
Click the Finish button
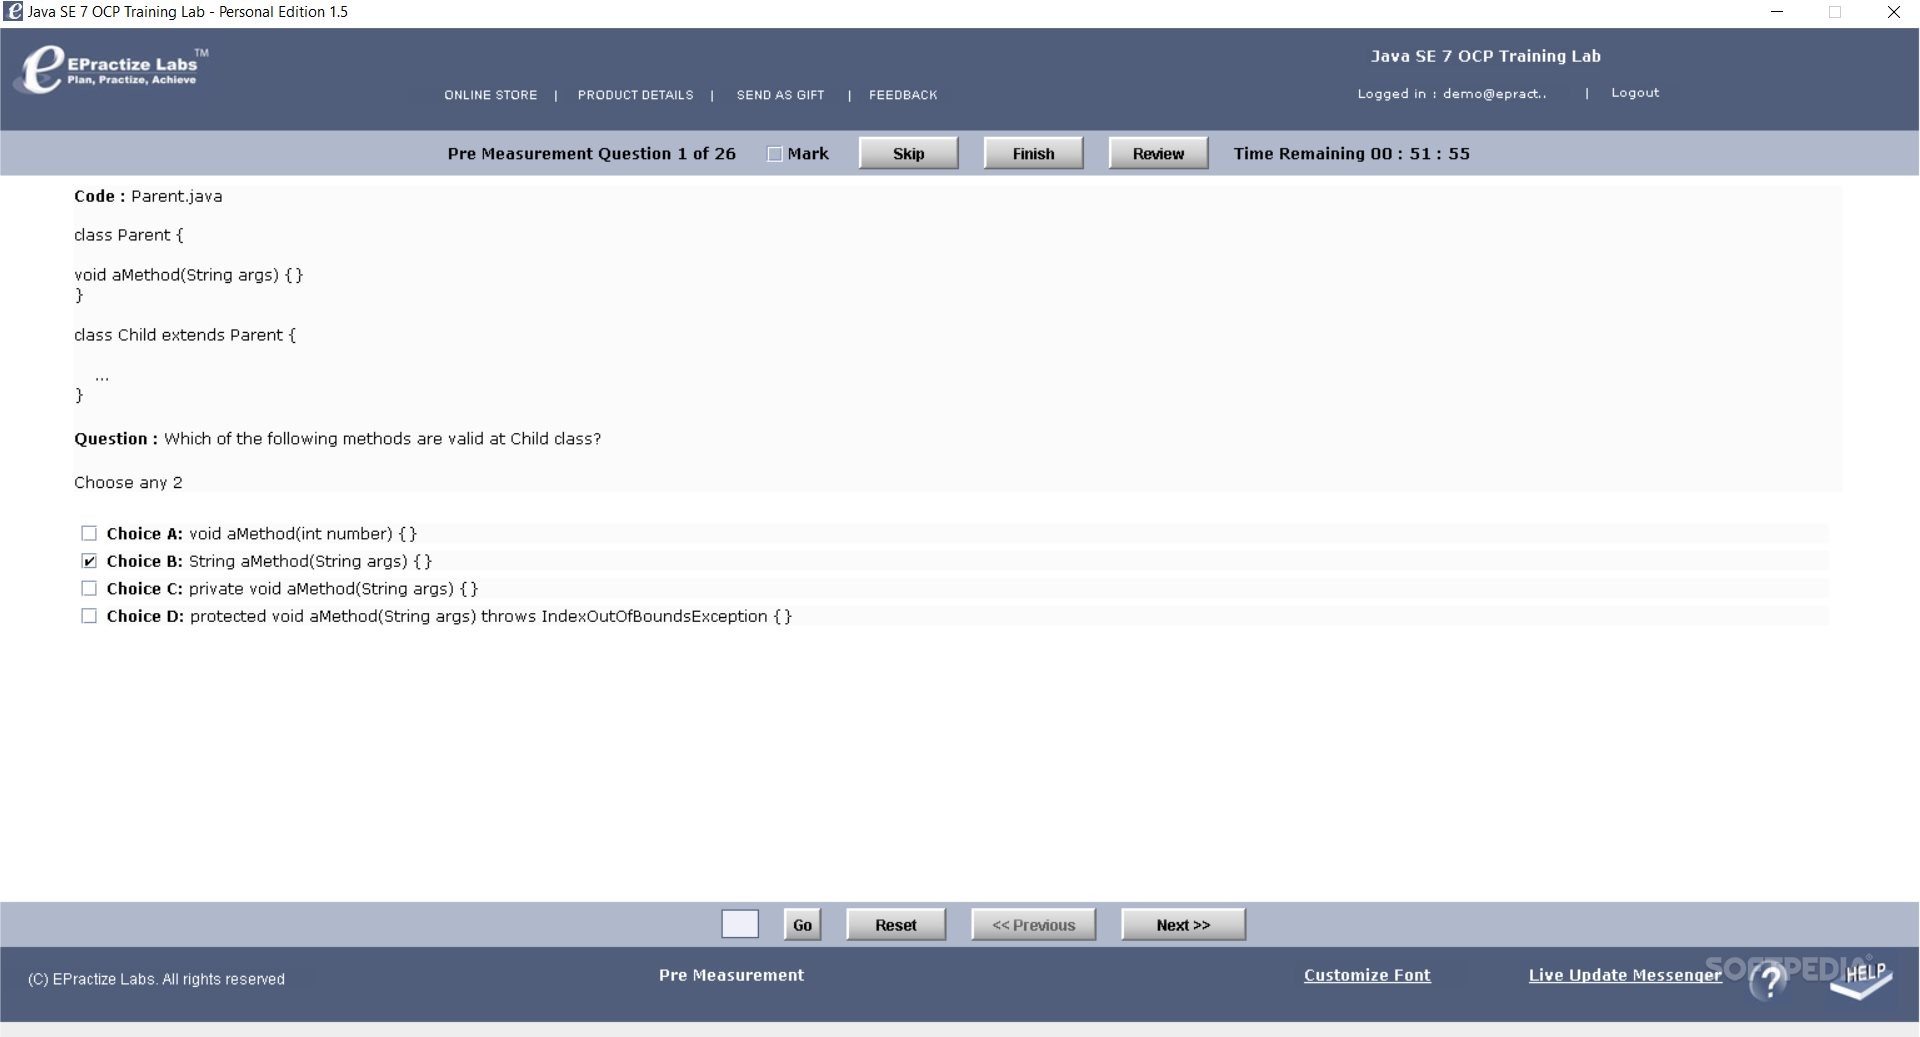(1033, 153)
